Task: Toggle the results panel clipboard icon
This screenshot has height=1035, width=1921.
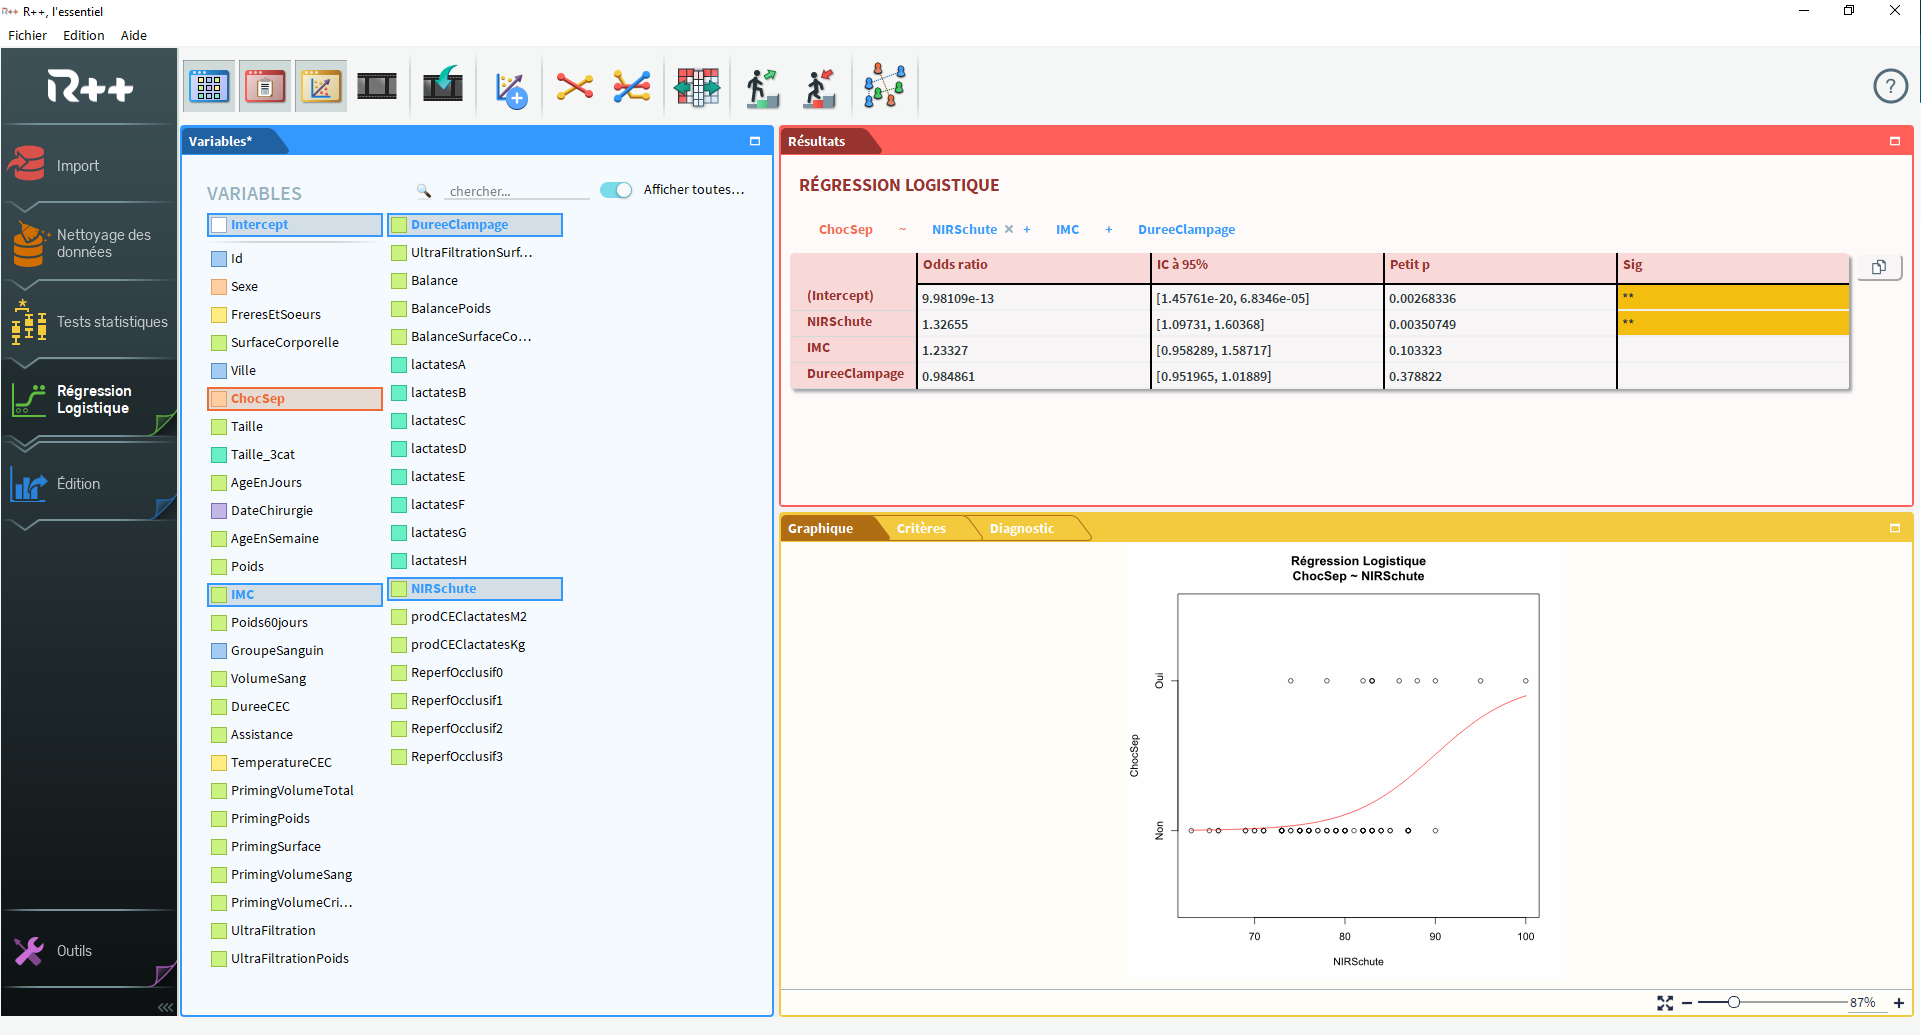Action: coord(265,87)
